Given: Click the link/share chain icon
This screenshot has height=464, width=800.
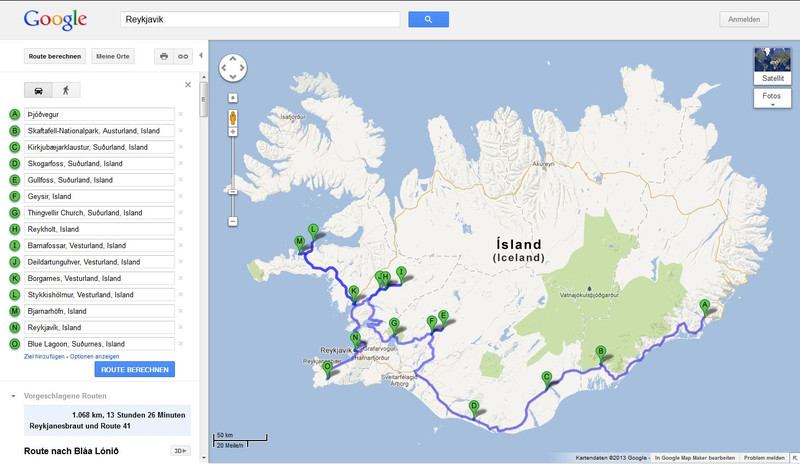Looking at the screenshot, I should [x=183, y=56].
